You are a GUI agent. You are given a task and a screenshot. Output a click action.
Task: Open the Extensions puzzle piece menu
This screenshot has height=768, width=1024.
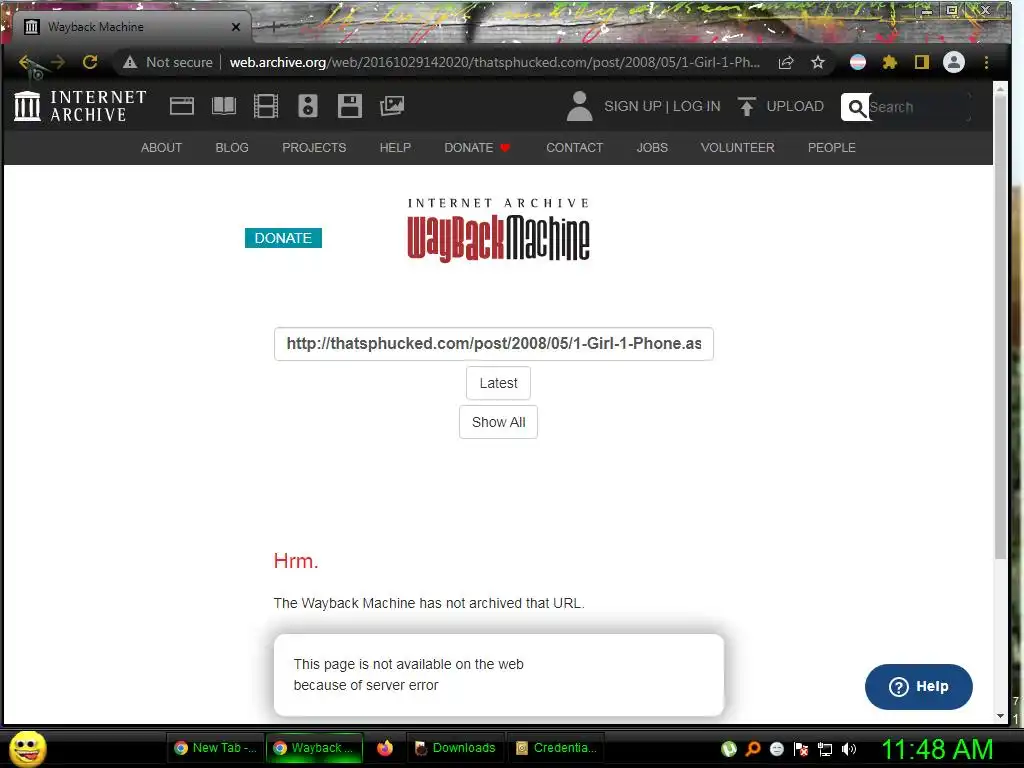[889, 62]
